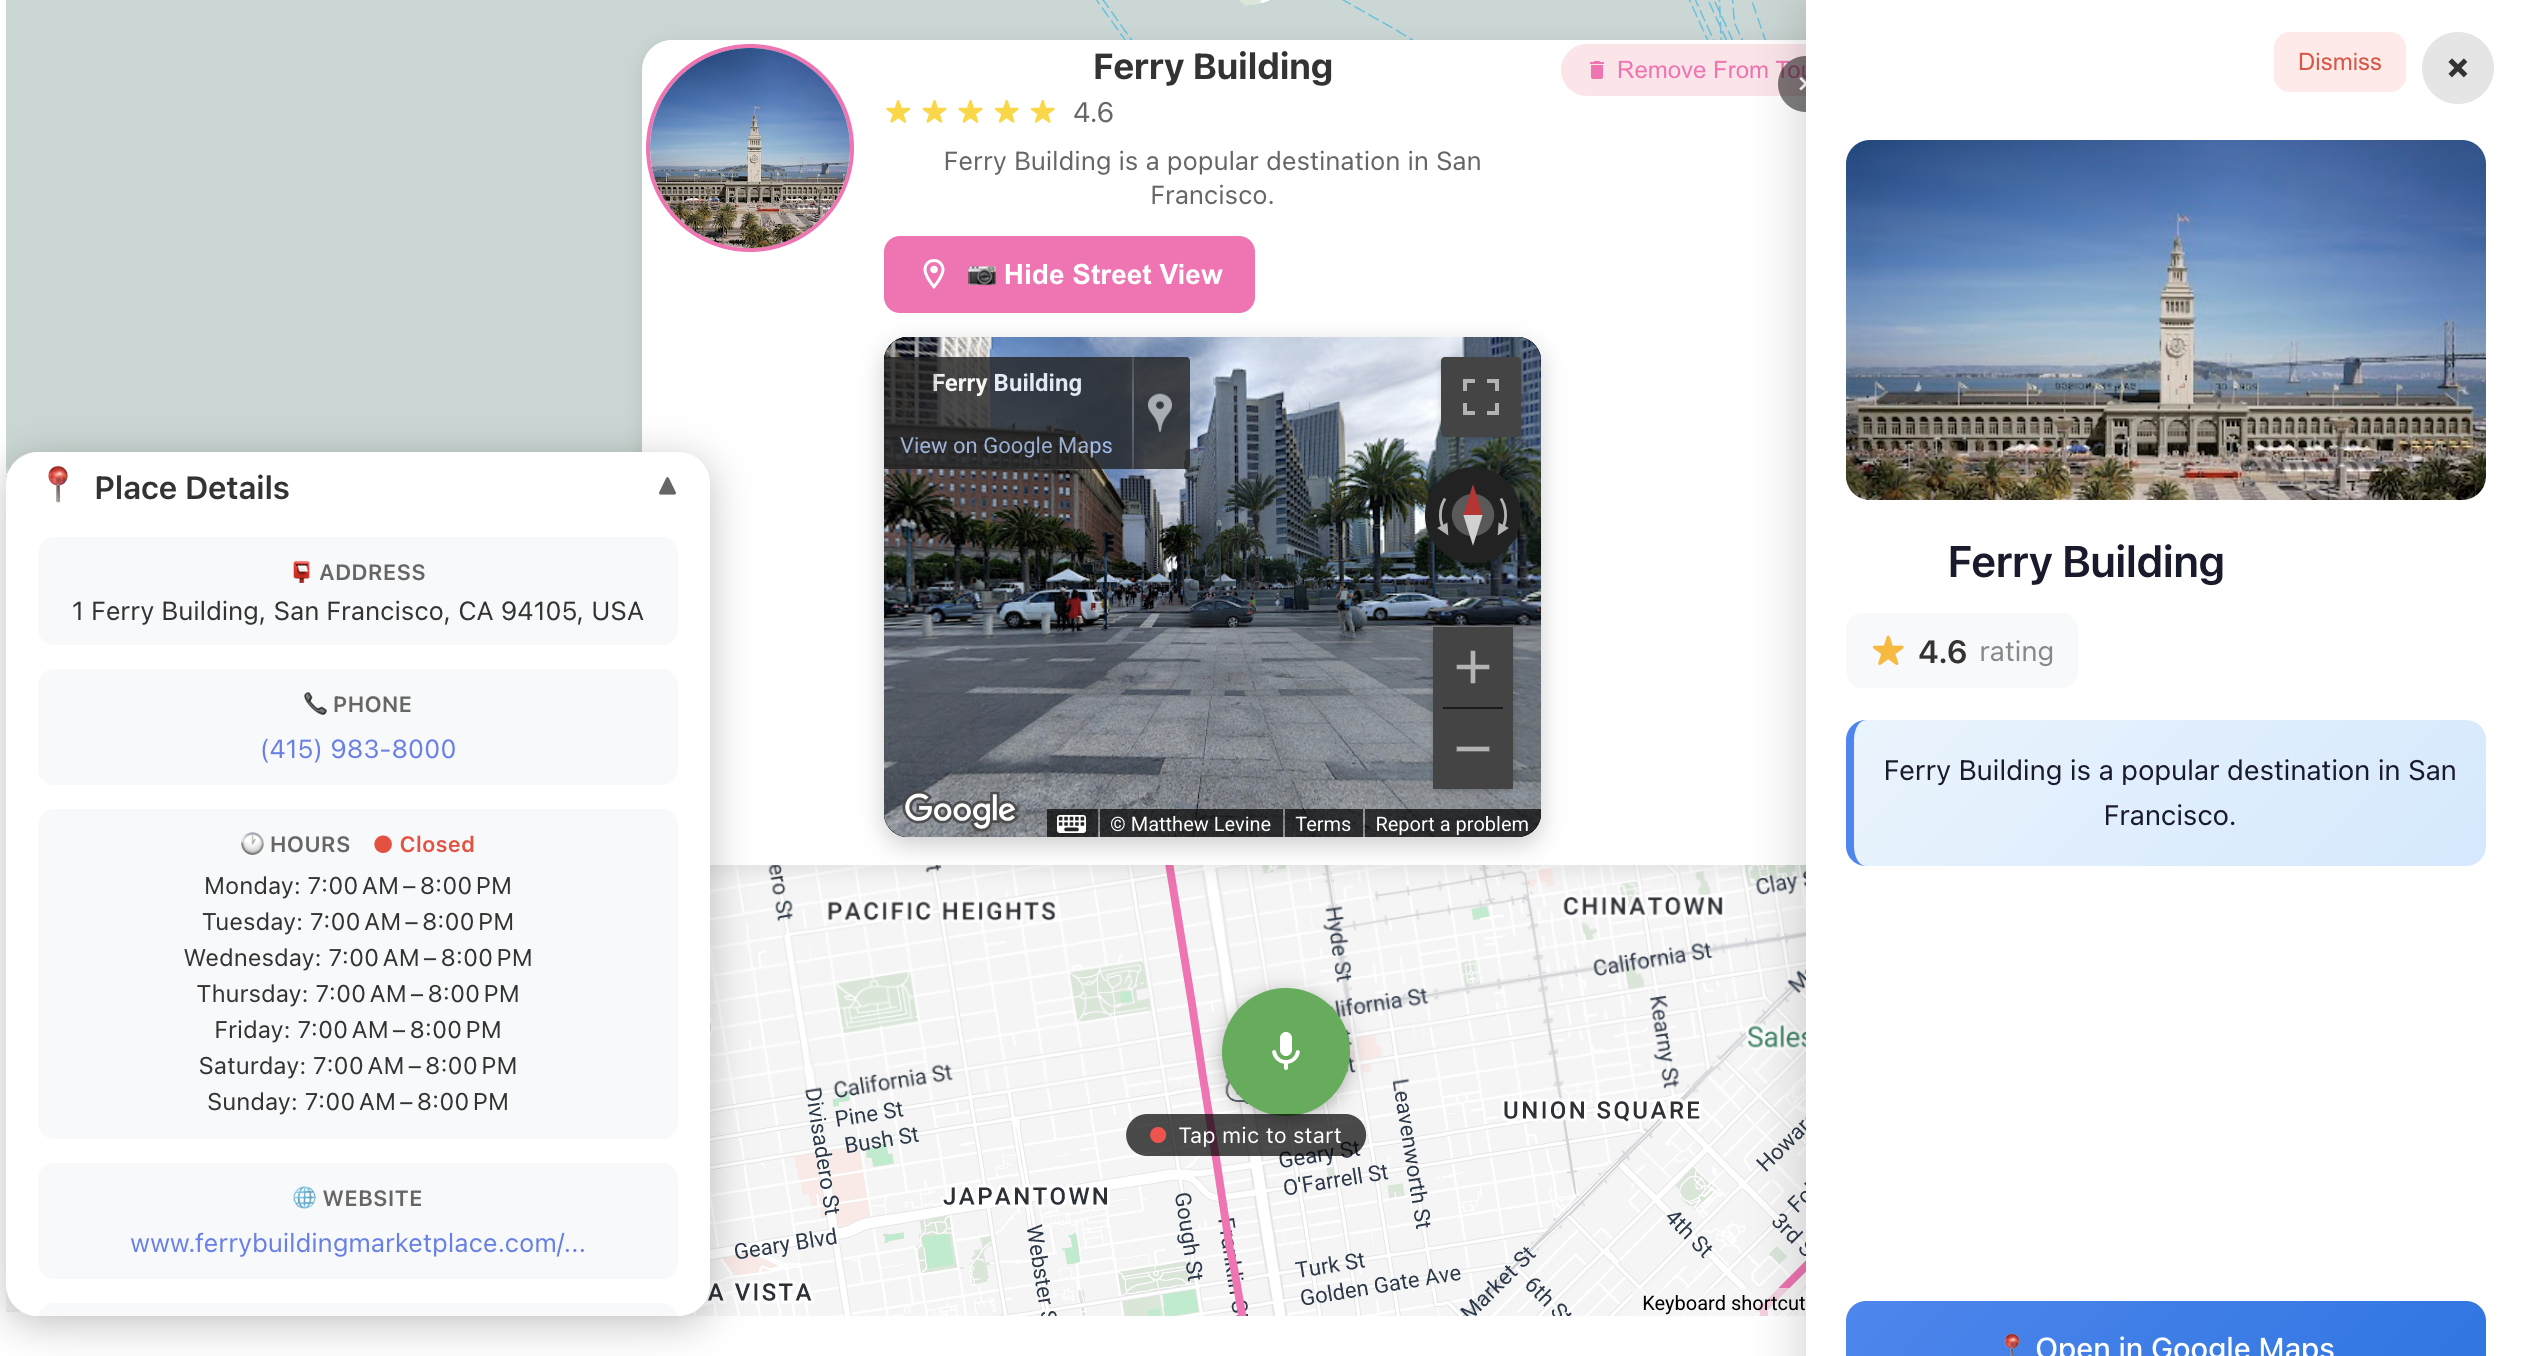Open Street View Terms link
The width and height of the screenshot is (2526, 1356).
click(x=1322, y=824)
